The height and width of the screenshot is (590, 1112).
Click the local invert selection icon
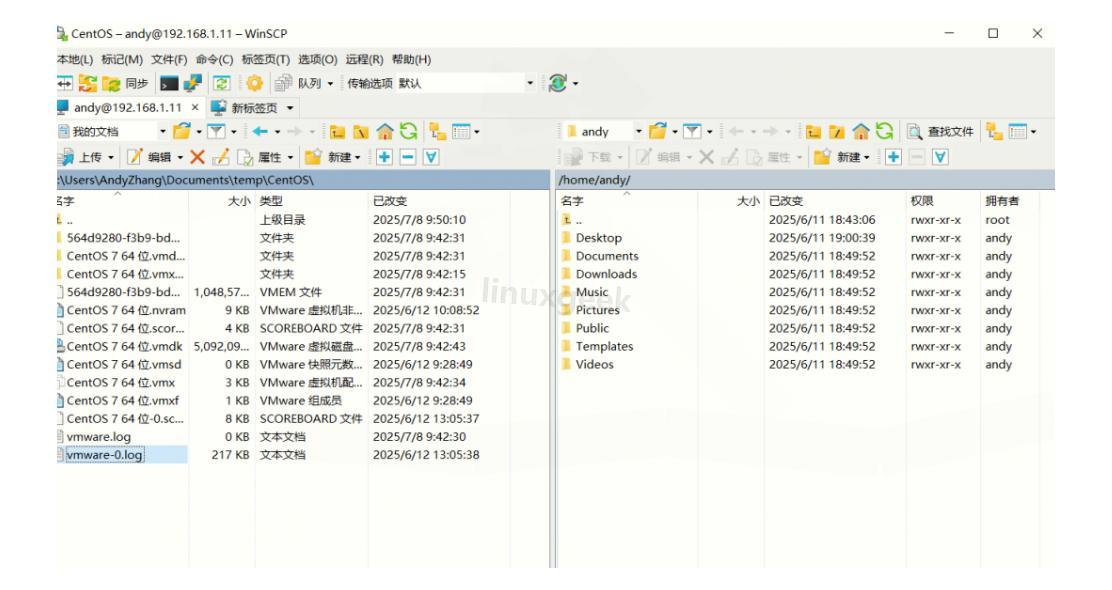click(x=431, y=157)
